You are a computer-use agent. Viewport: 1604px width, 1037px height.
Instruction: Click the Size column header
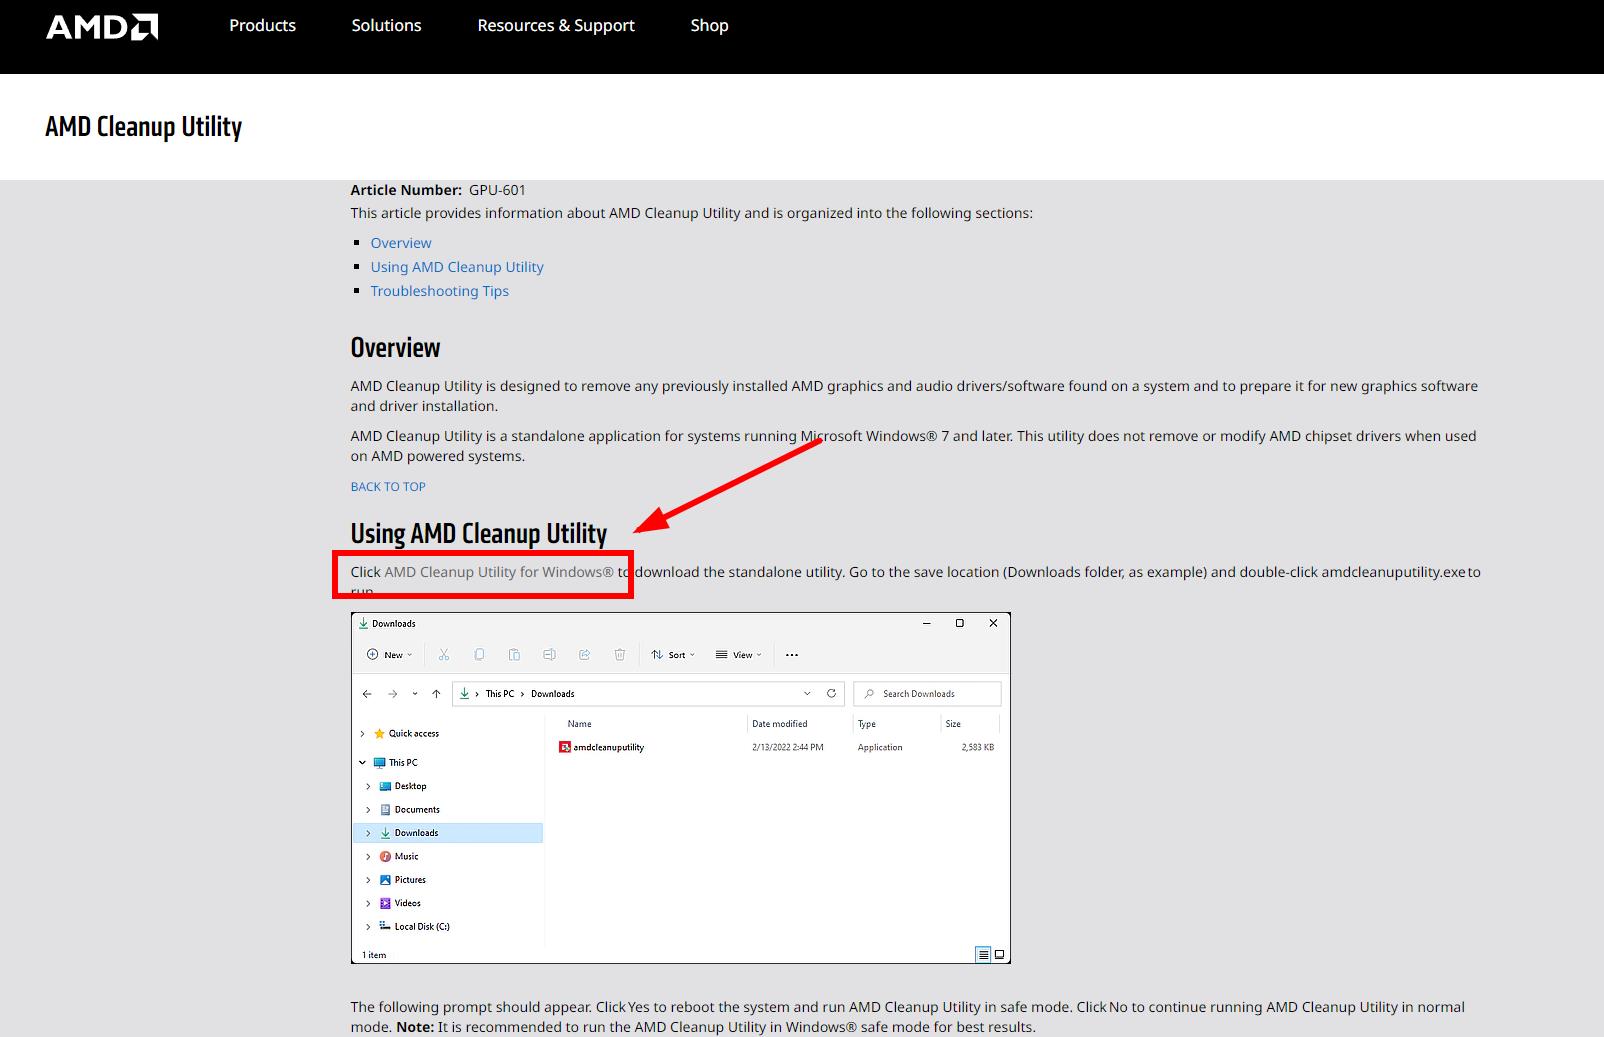(953, 724)
